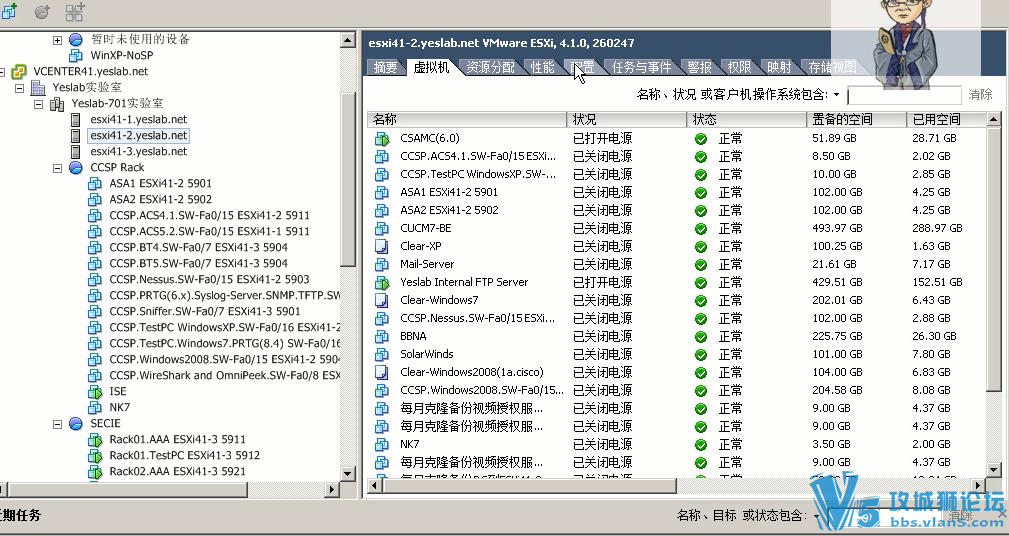Click down arrow of tree vertical scrollbar
Image resolution: width=1009 pixels, height=536 pixels.
coord(347,474)
